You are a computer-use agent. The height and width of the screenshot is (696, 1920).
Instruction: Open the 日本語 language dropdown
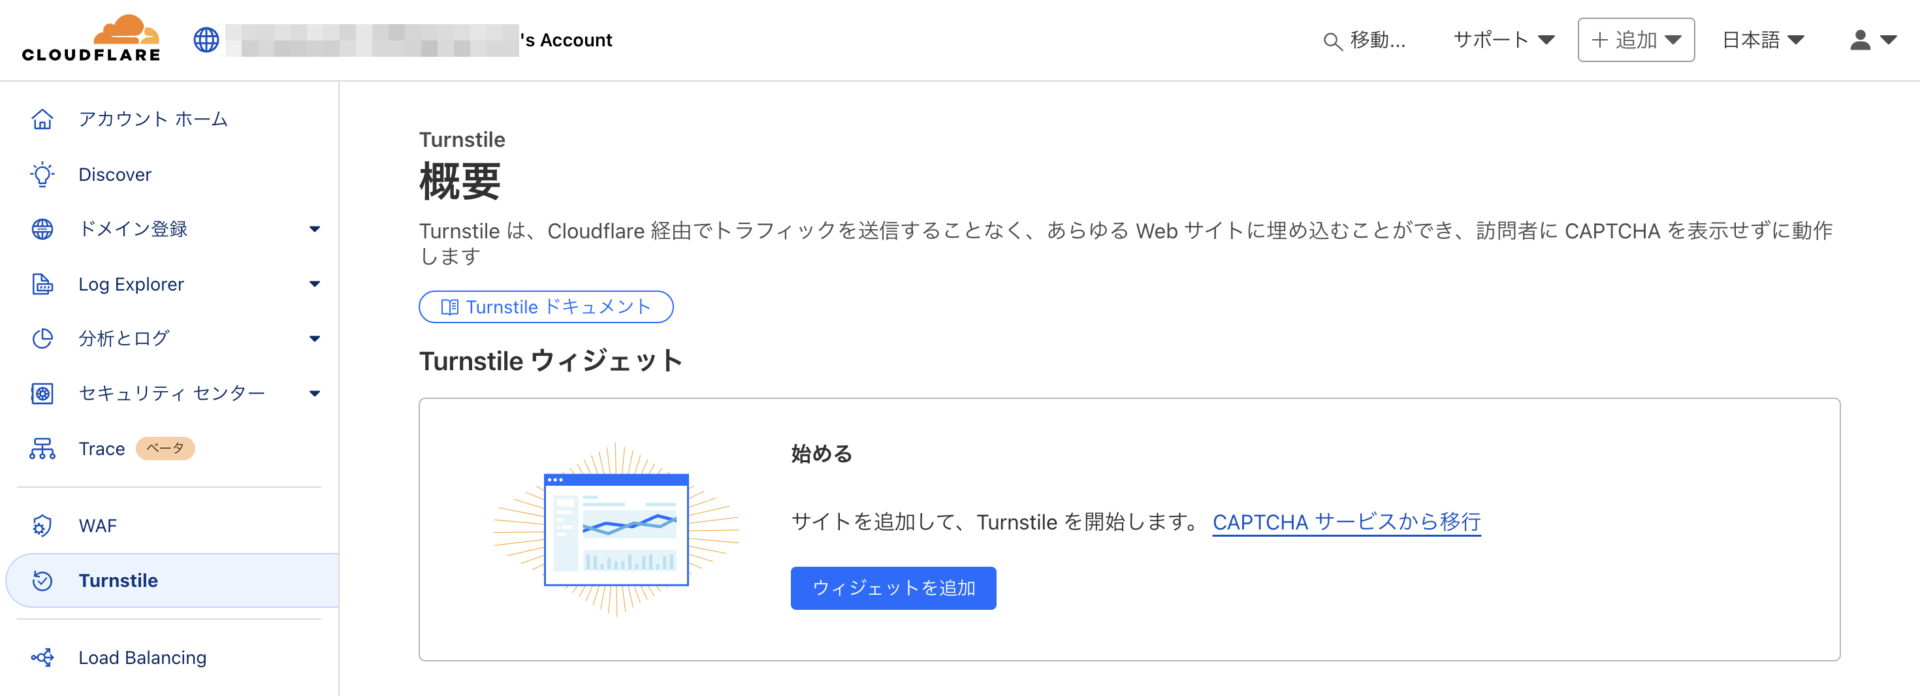coord(1762,40)
